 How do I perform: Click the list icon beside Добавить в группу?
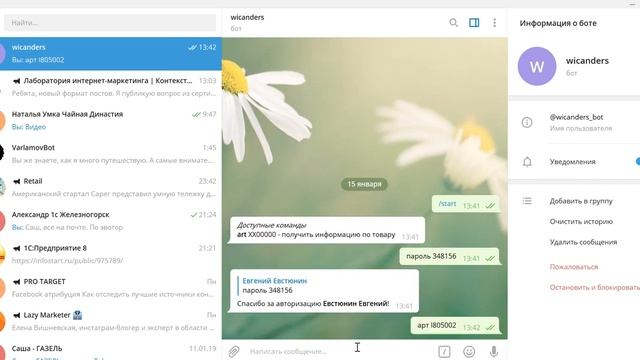(x=527, y=201)
